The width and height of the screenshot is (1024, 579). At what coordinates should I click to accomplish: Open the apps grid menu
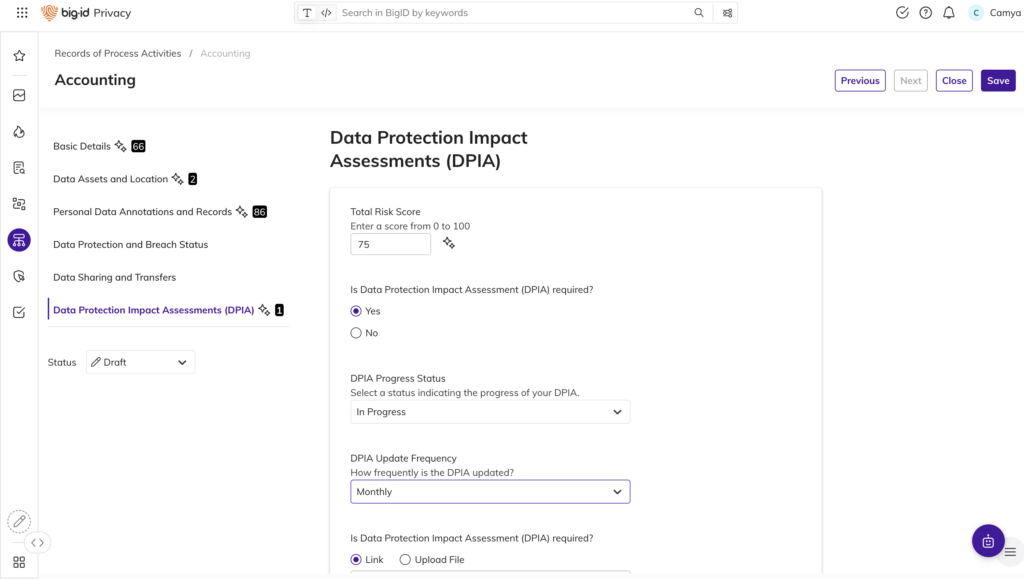[22, 12]
